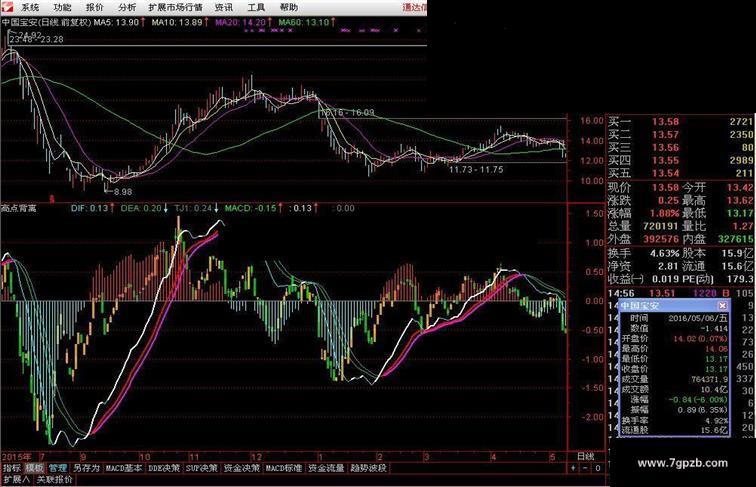Click the 管理 button
This screenshot has width=756, height=487.
58,468
